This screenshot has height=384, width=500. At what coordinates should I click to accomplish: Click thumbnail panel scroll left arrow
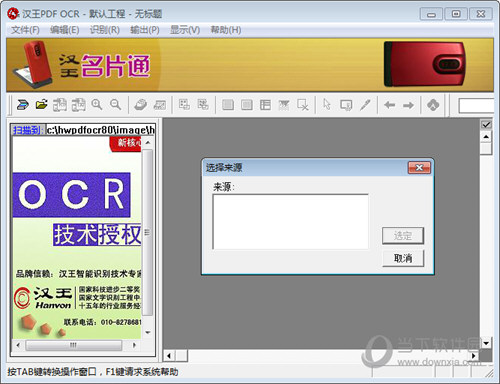click(18, 345)
